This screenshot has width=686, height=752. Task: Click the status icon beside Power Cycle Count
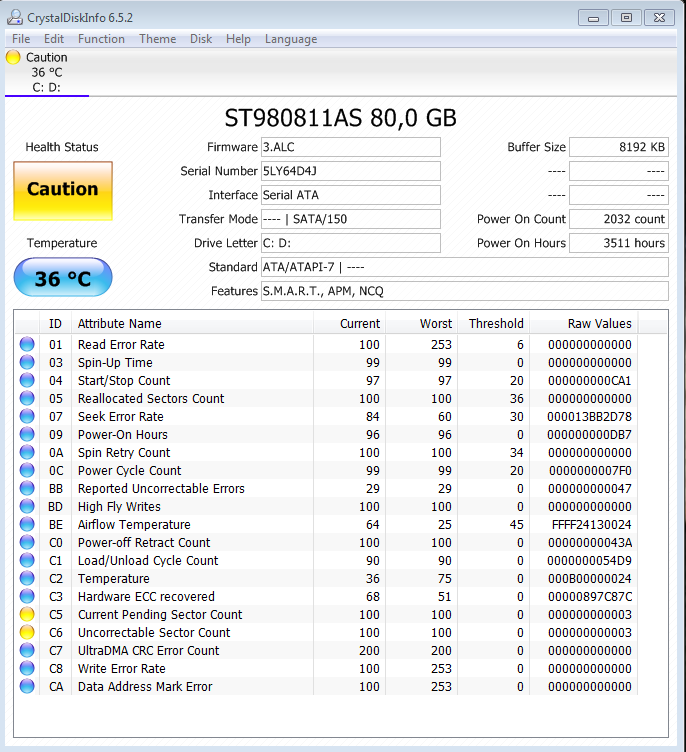point(27,470)
